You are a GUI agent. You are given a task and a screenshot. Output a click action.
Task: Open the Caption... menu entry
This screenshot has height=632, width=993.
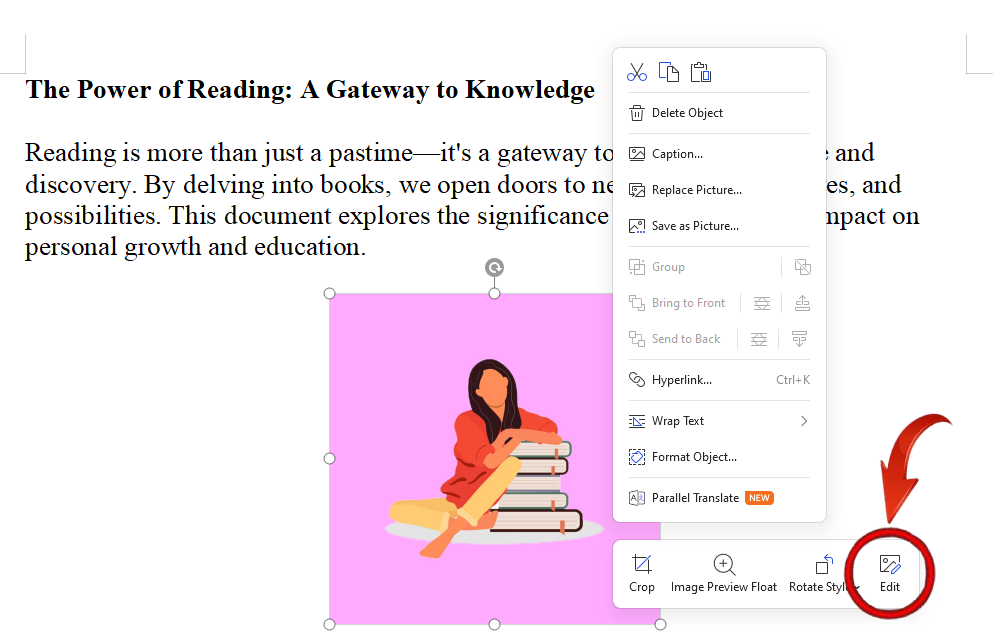pos(719,154)
